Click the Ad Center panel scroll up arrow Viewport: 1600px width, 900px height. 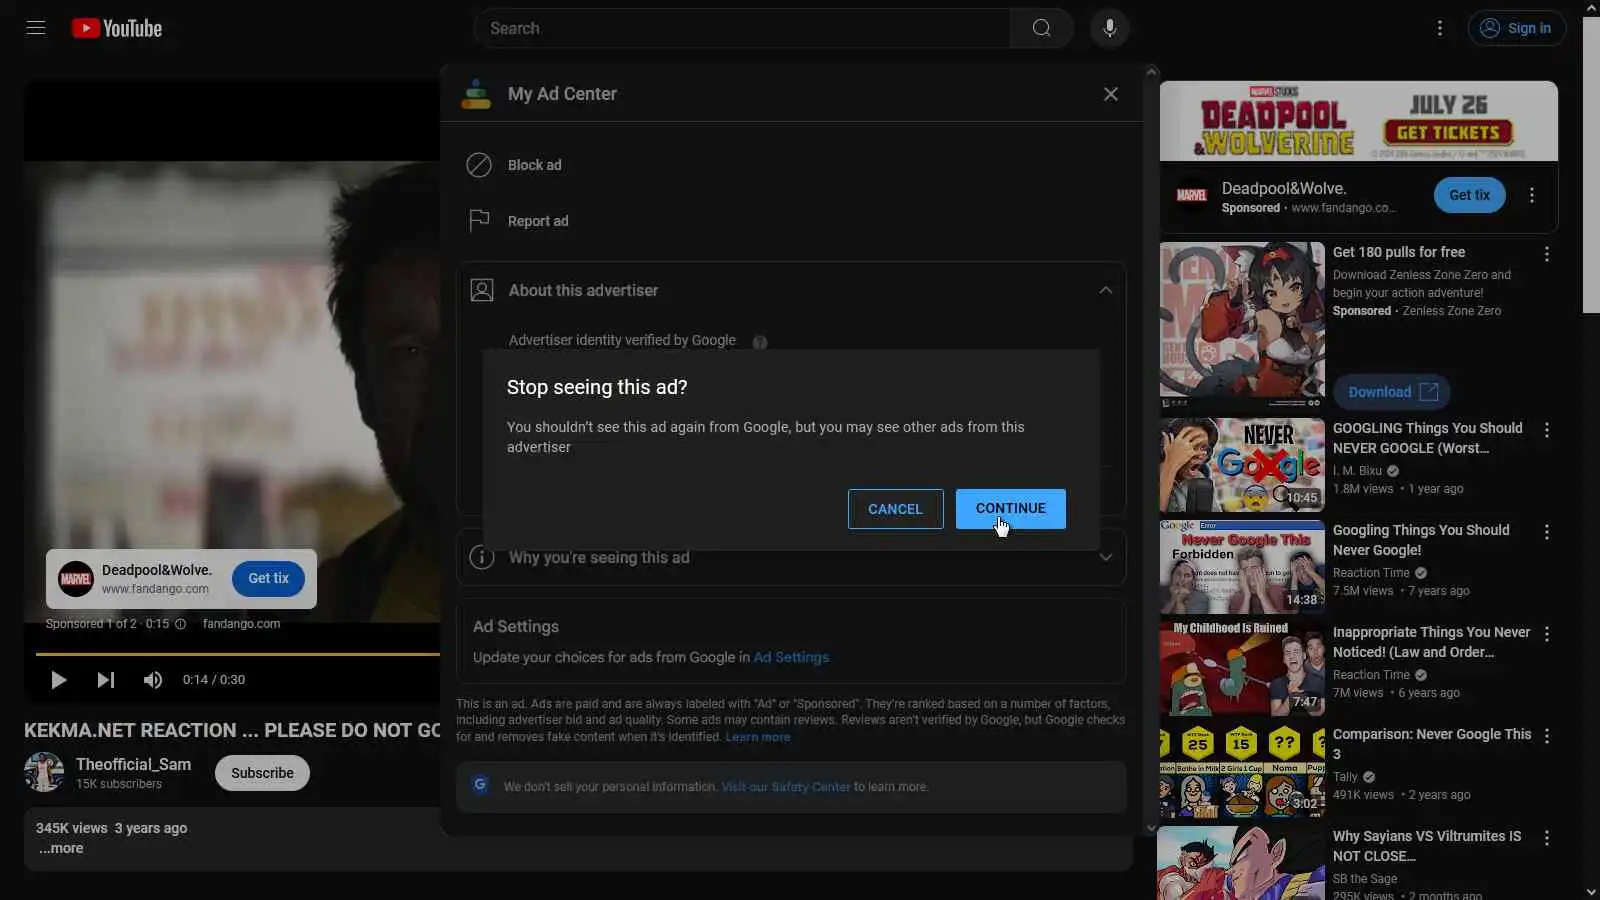[1151, 72]
